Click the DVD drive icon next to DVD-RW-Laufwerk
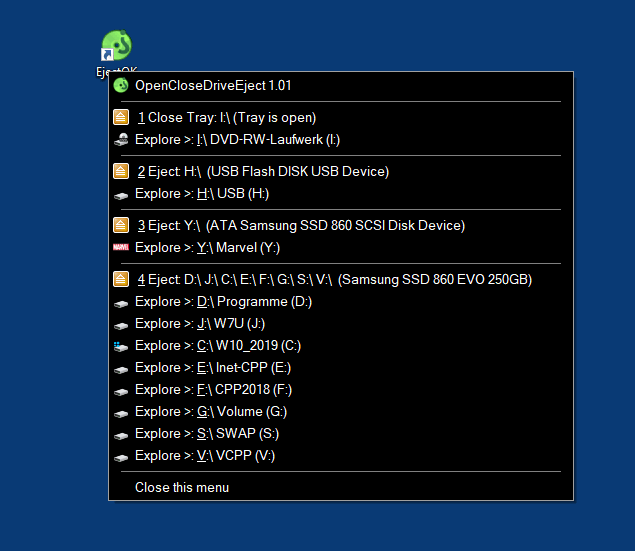The image size is (635, 551). [121, 140]
